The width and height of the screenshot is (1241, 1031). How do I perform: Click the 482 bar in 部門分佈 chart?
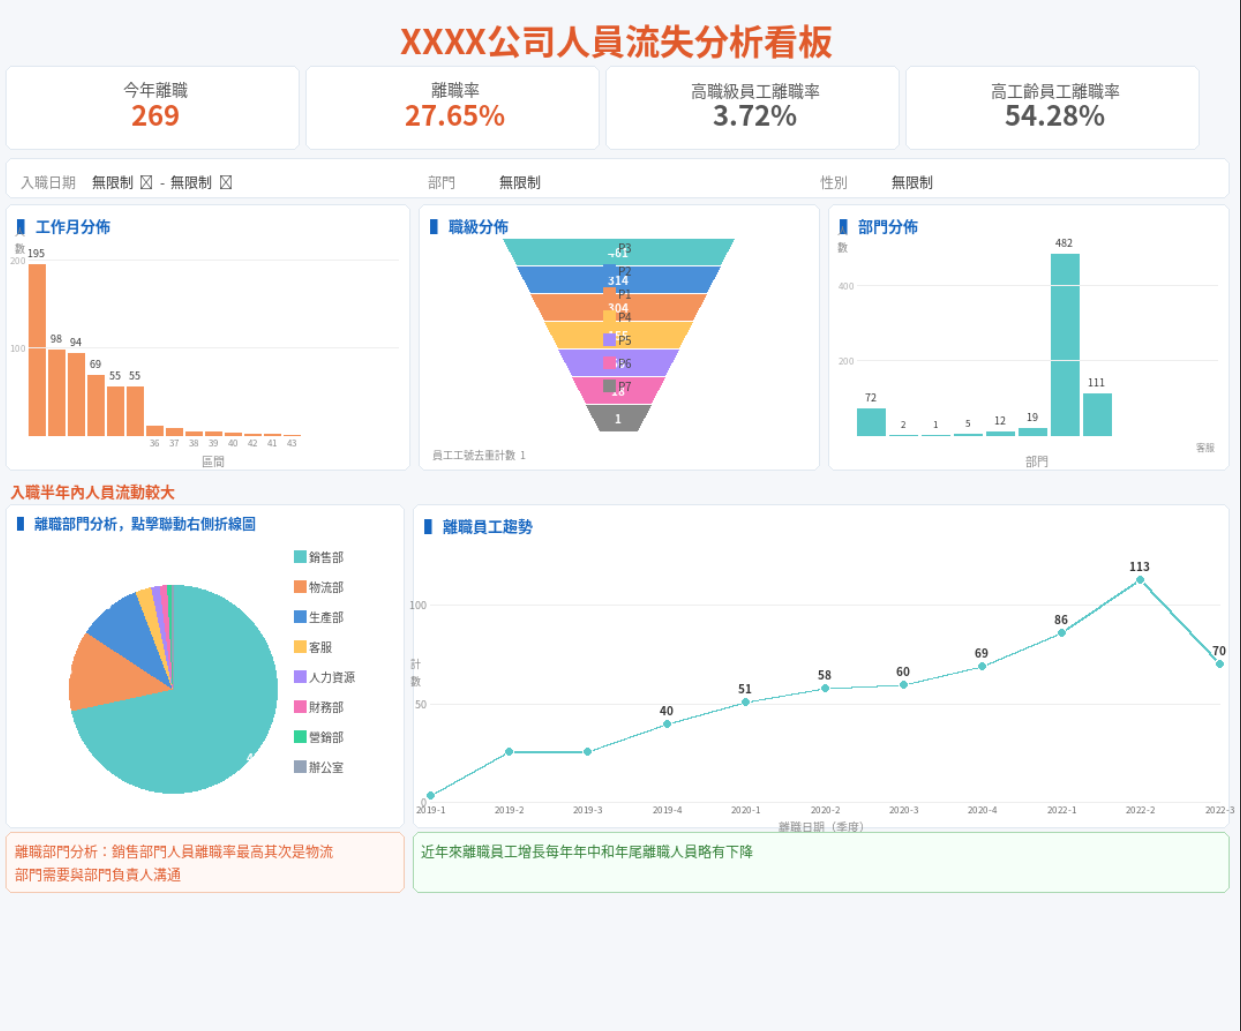click(1065, 344)
